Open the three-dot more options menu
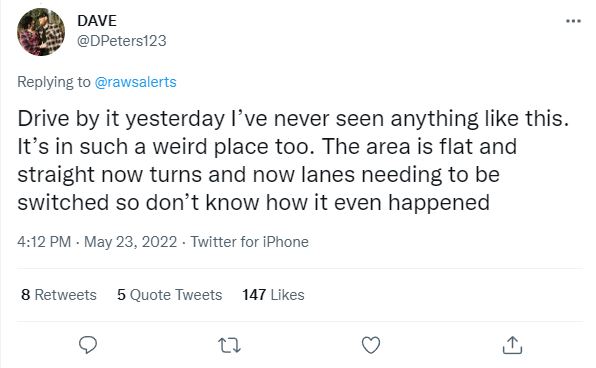 (x=573, y=21)
